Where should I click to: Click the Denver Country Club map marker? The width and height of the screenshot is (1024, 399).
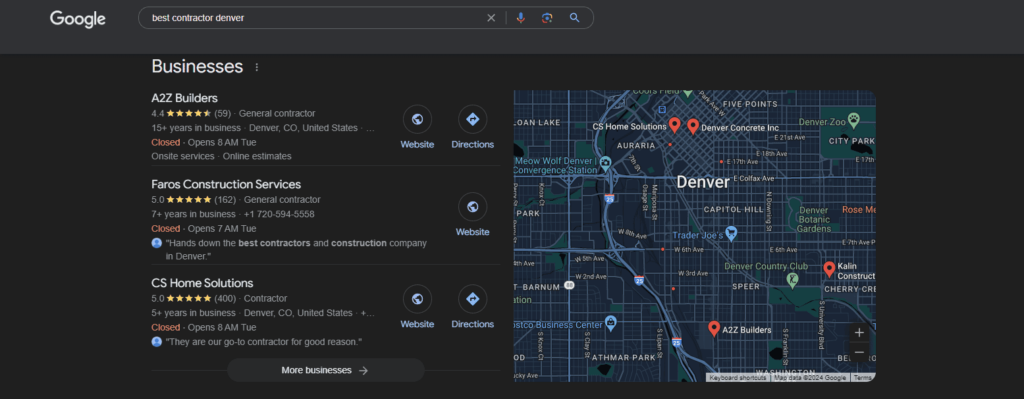click(x=792, y=279)
